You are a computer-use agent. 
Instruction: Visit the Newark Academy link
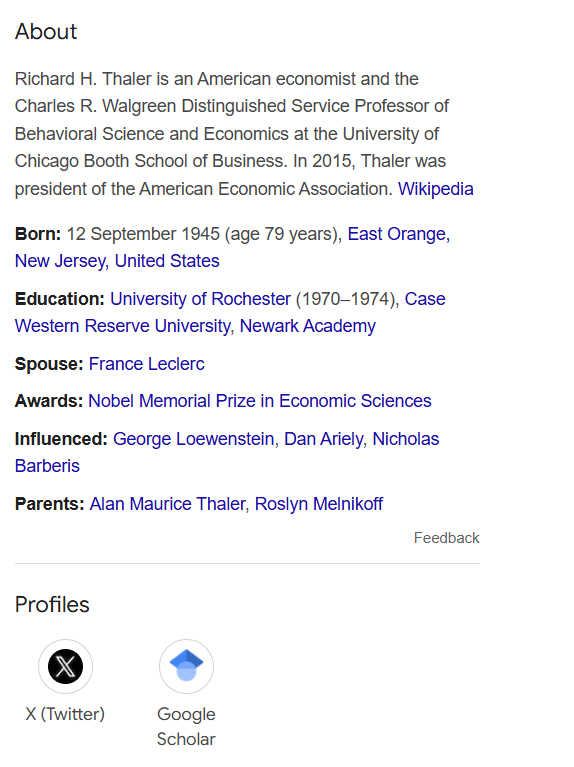point(307,326)
